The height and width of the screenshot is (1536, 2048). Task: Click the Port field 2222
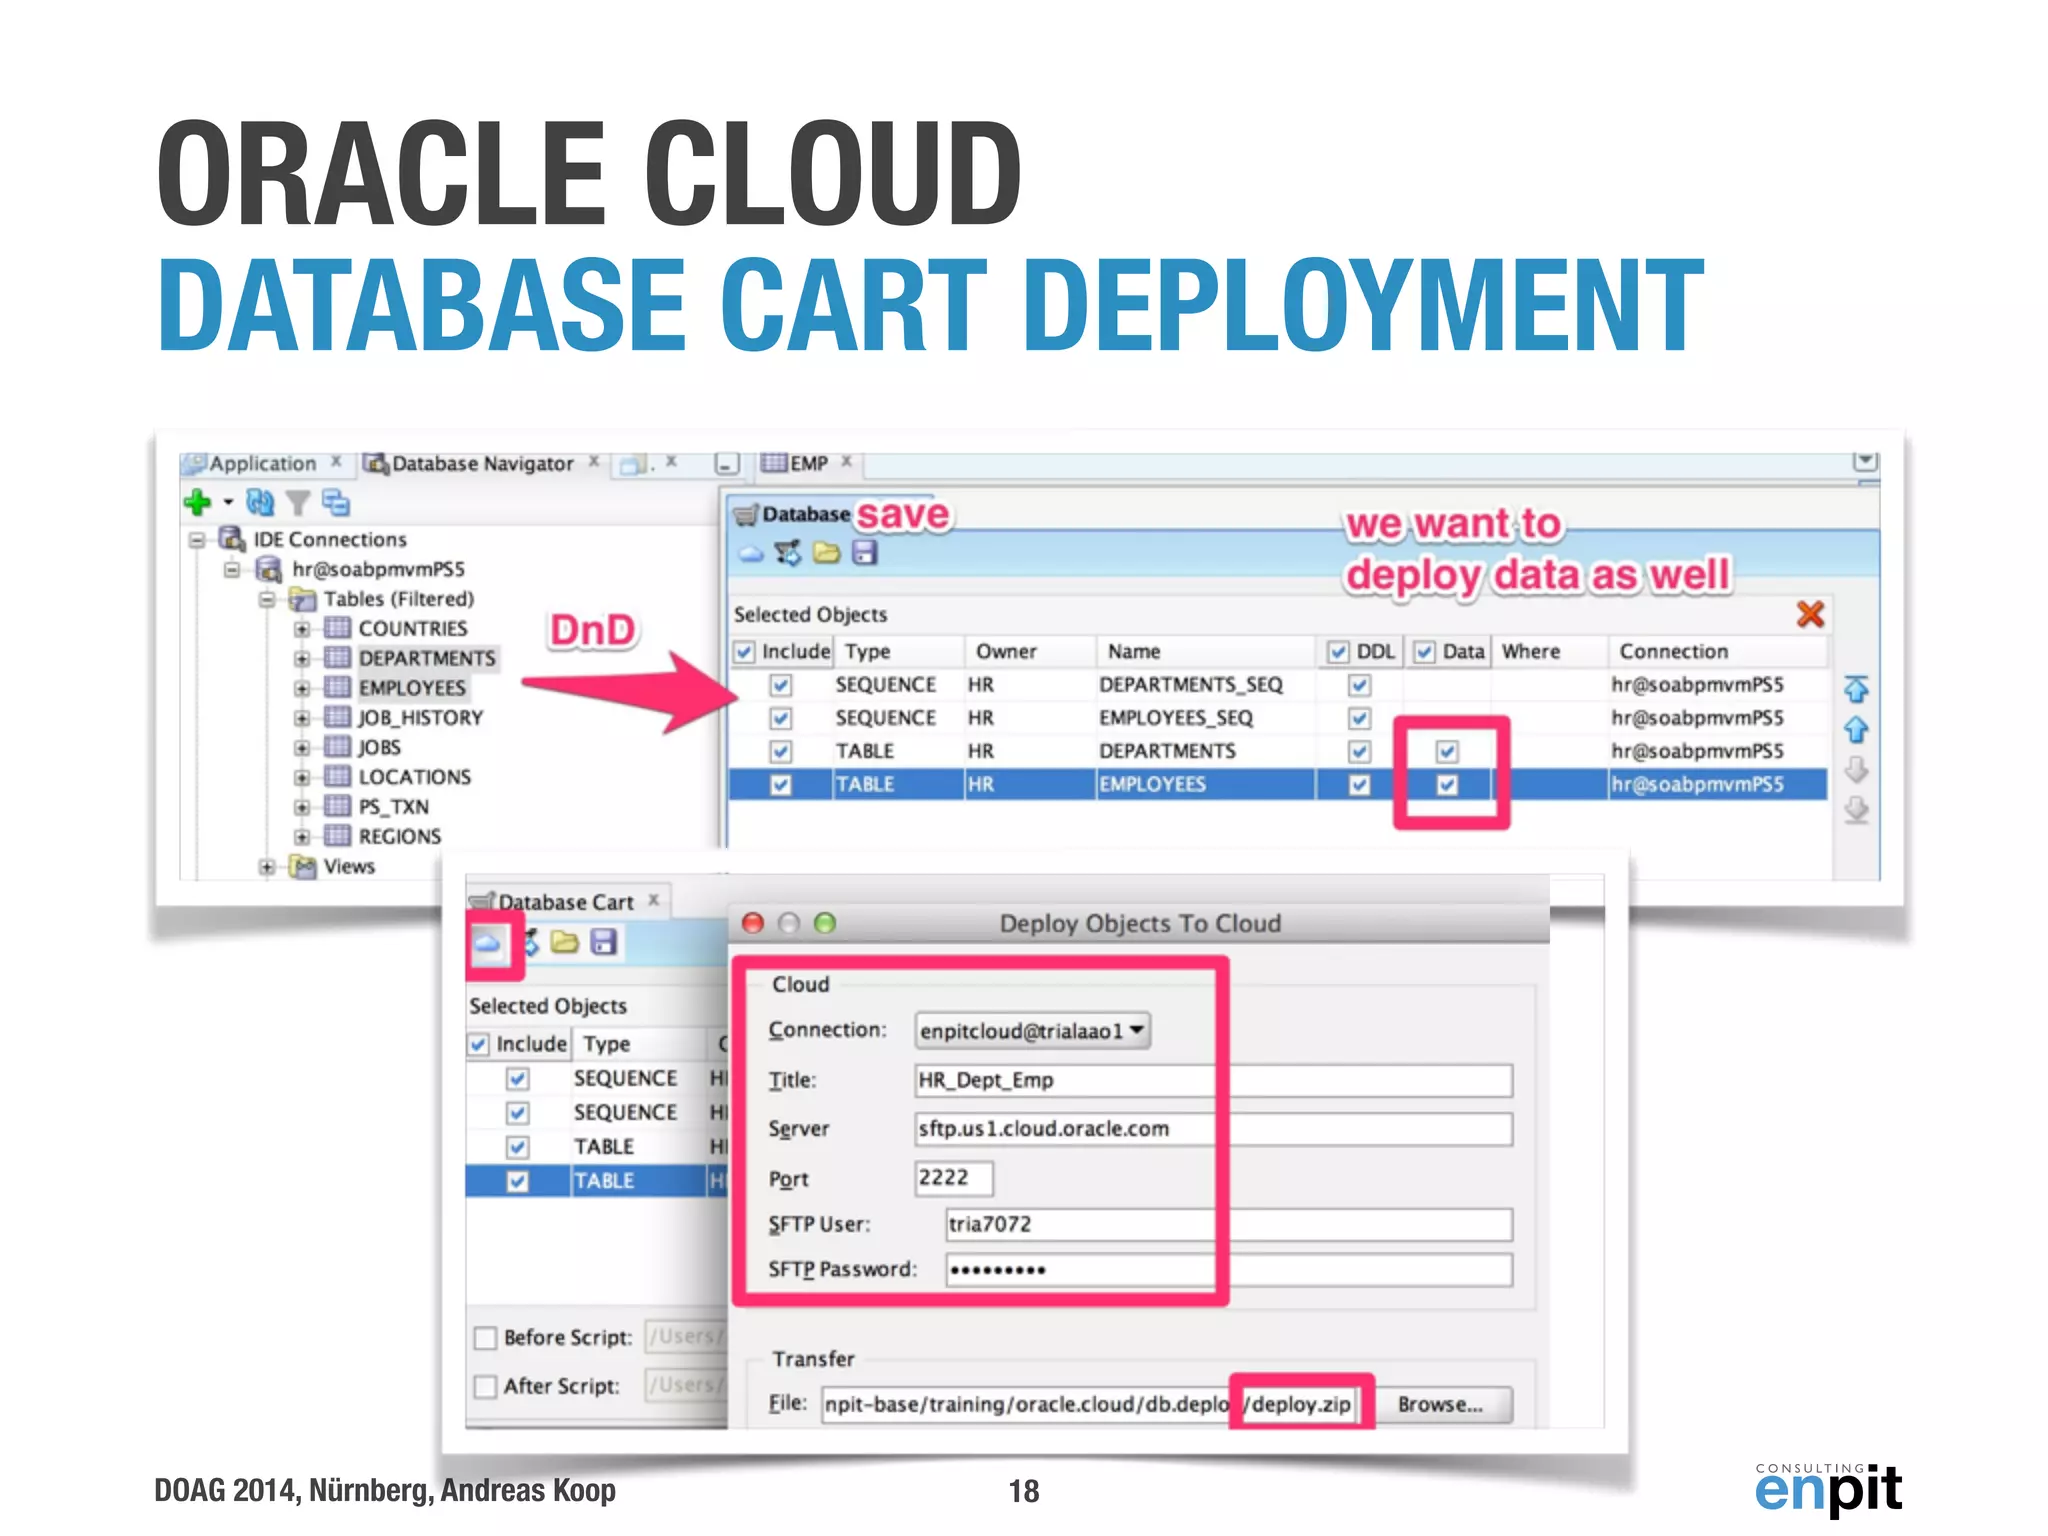[x=954, y=1178]
